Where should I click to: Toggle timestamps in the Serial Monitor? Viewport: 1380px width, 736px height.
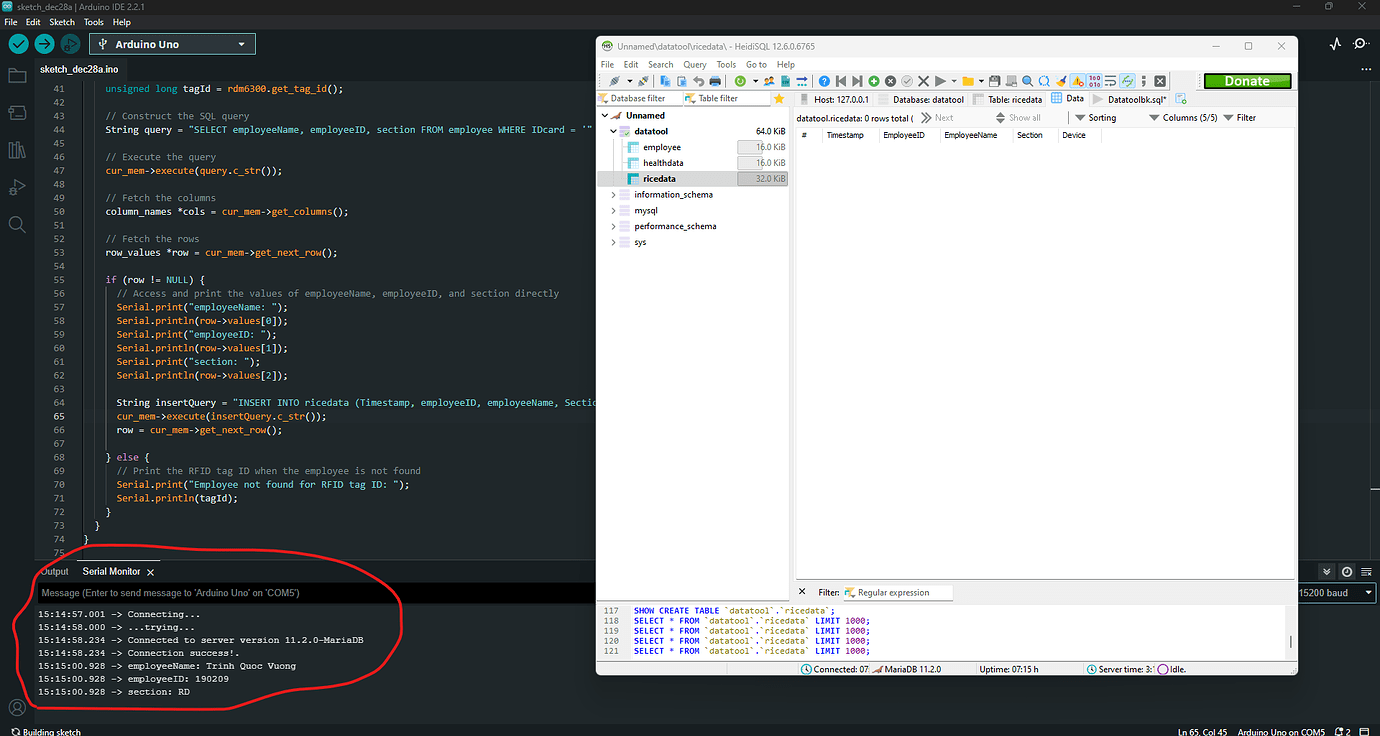click(1347, 571)
